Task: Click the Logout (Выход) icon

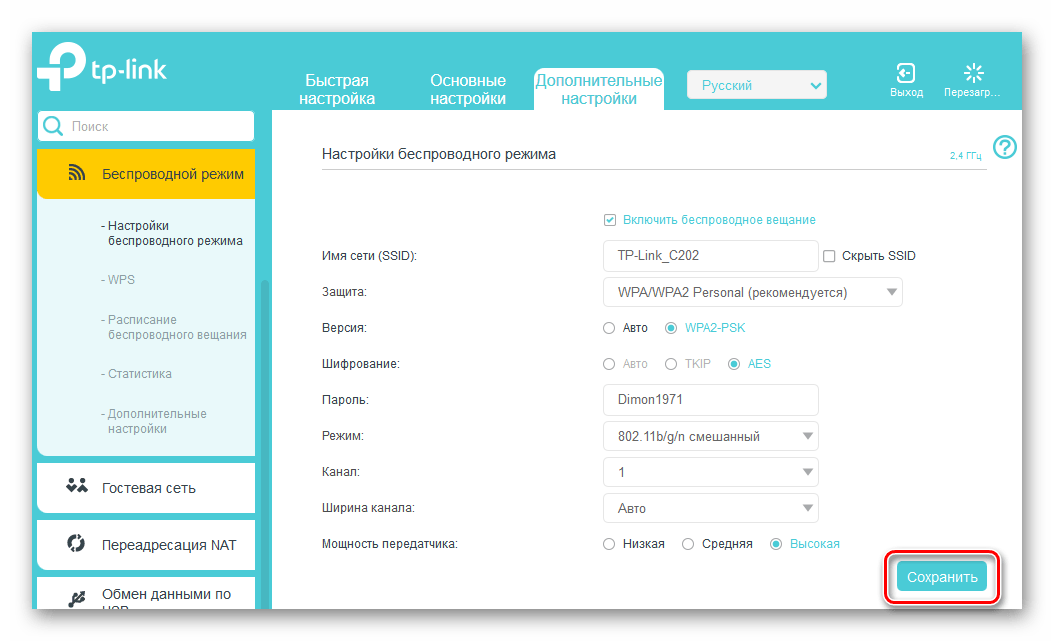Action: [x=906, y=75]
